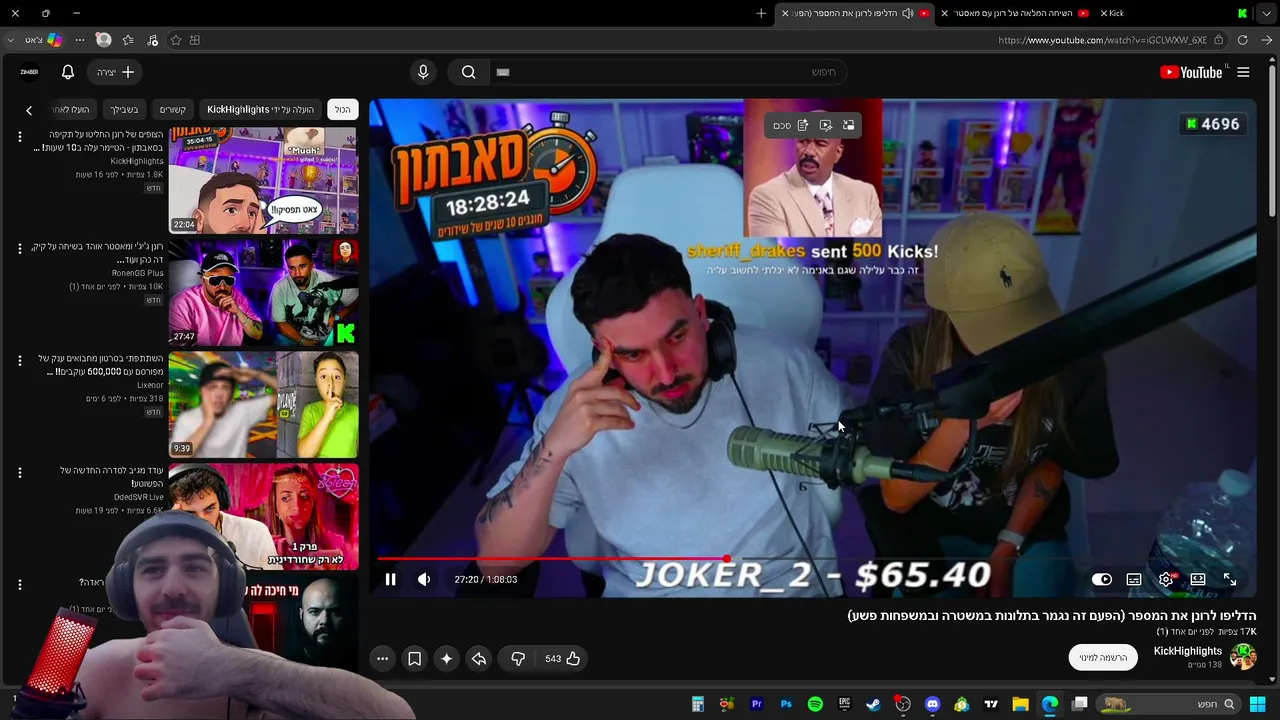Open Photoshop from the taskbar
The width and height of the screenshot is (1280, 720).
(x=786, y=704)
